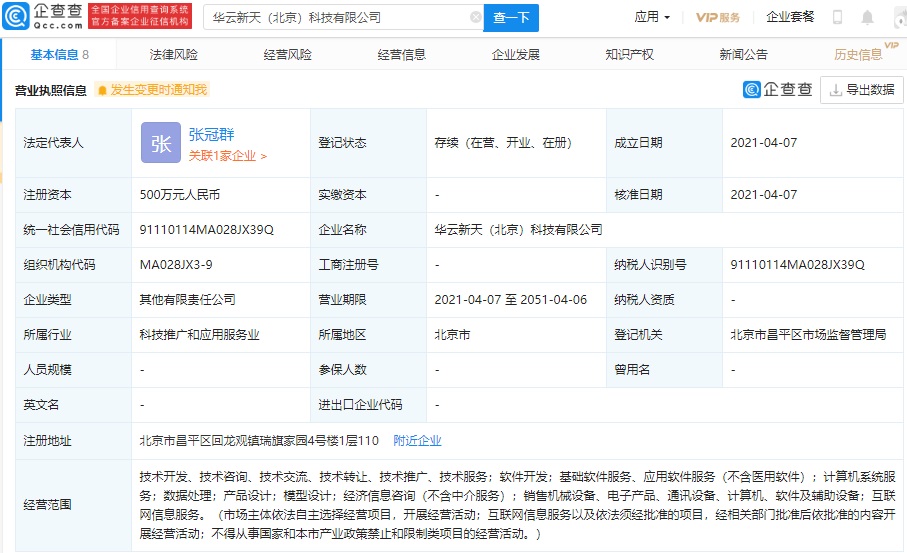Image resolution: width=907 pixels, height=553 pixels.
Task: Click registration authority 北京市昌平区市场监督管理局
Action: point(808,334)
